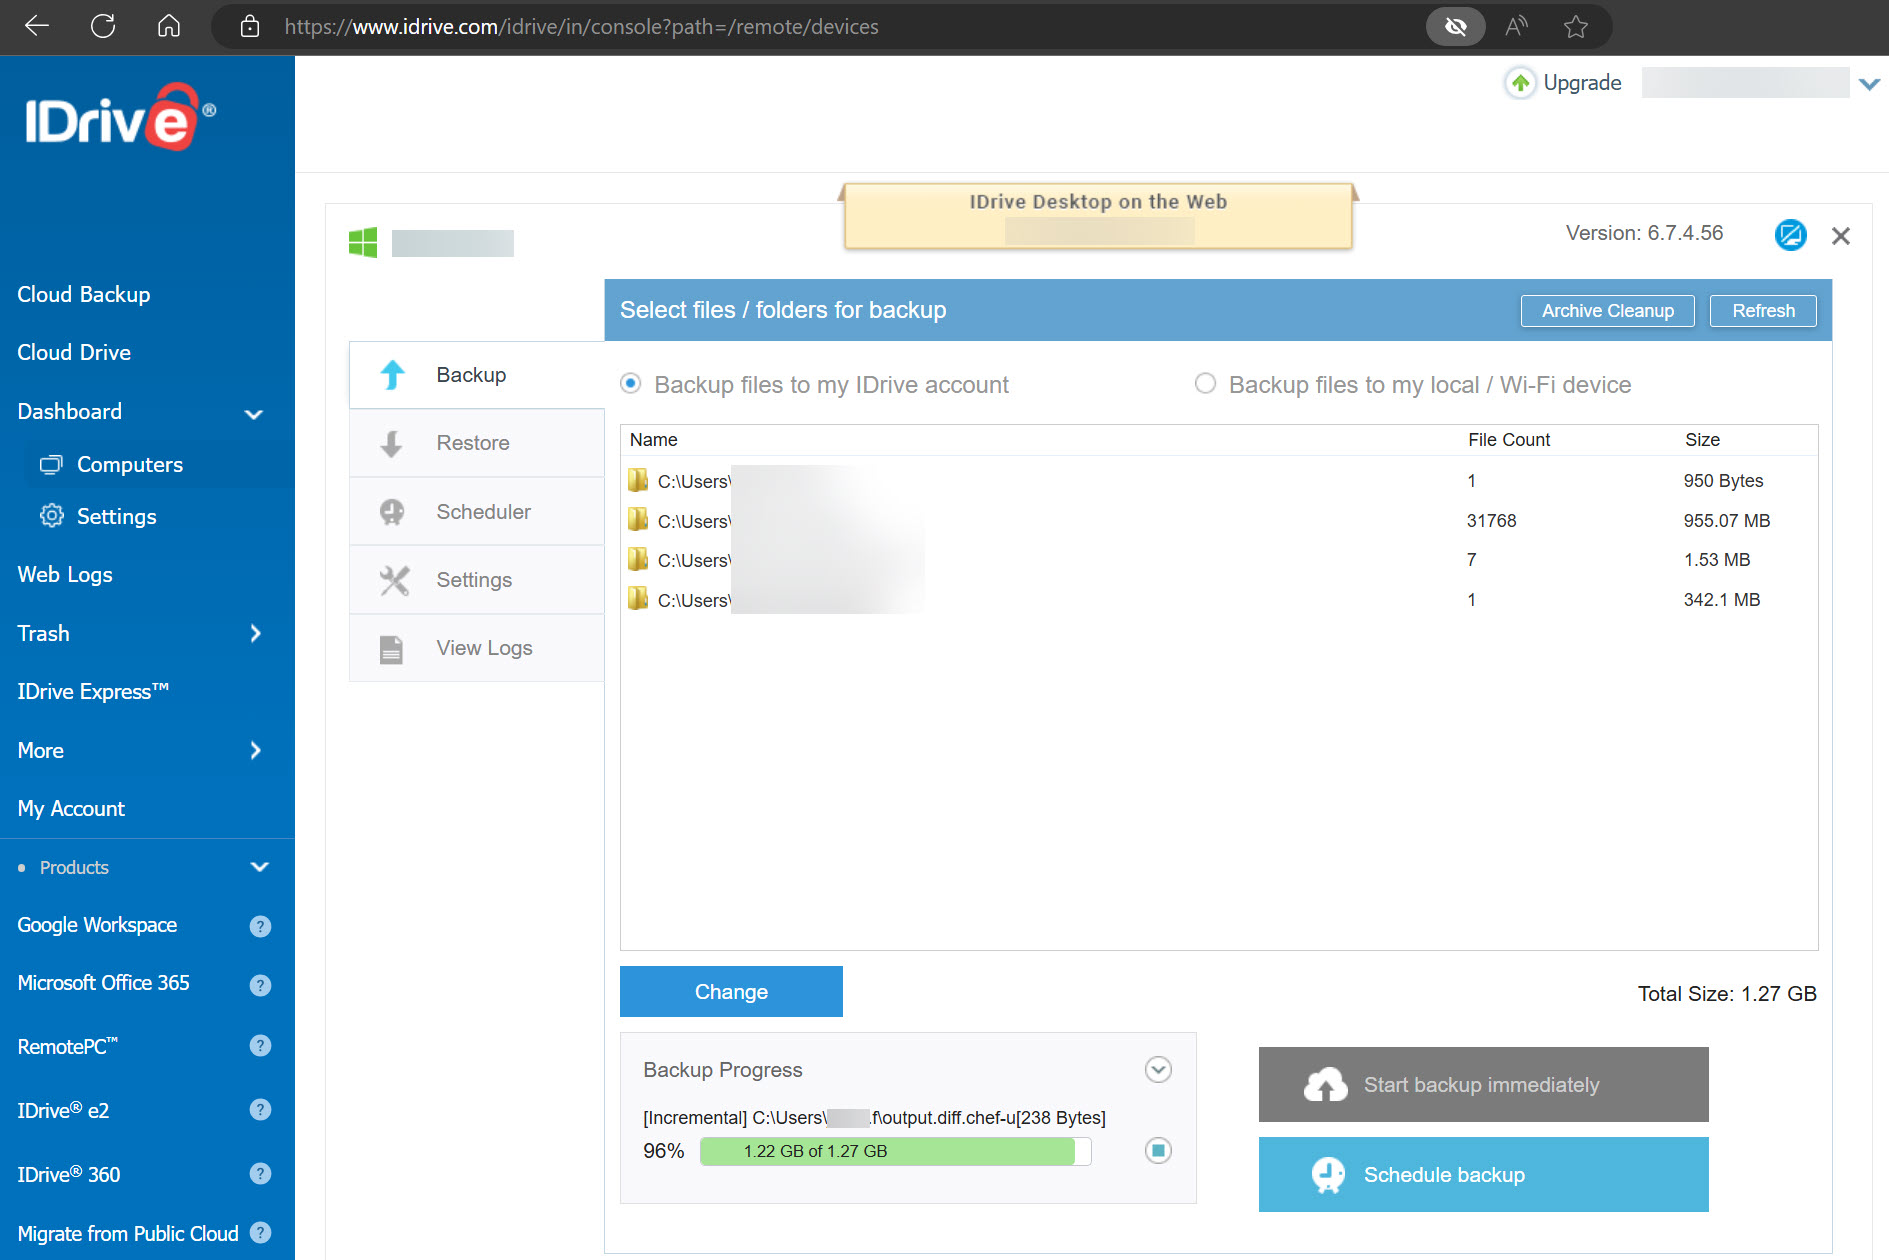Click the RemotePC help question mark
Image resolution: width=1889 pixels, height=1260 pixels.
tap(260, 1046)
